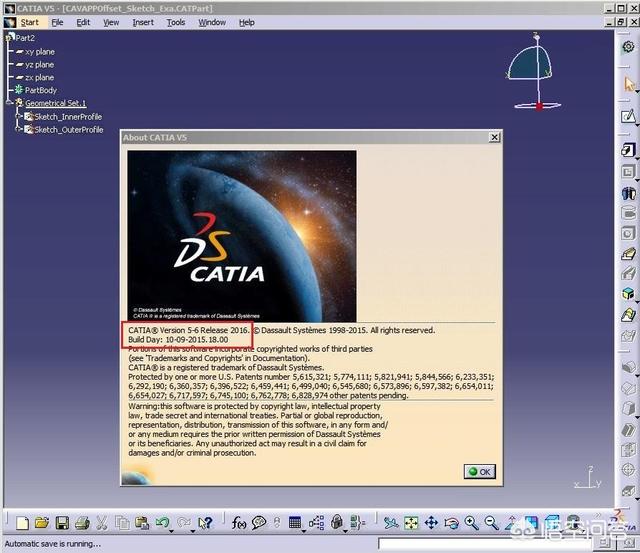Open the Tools menu

(x=176, y=22)
